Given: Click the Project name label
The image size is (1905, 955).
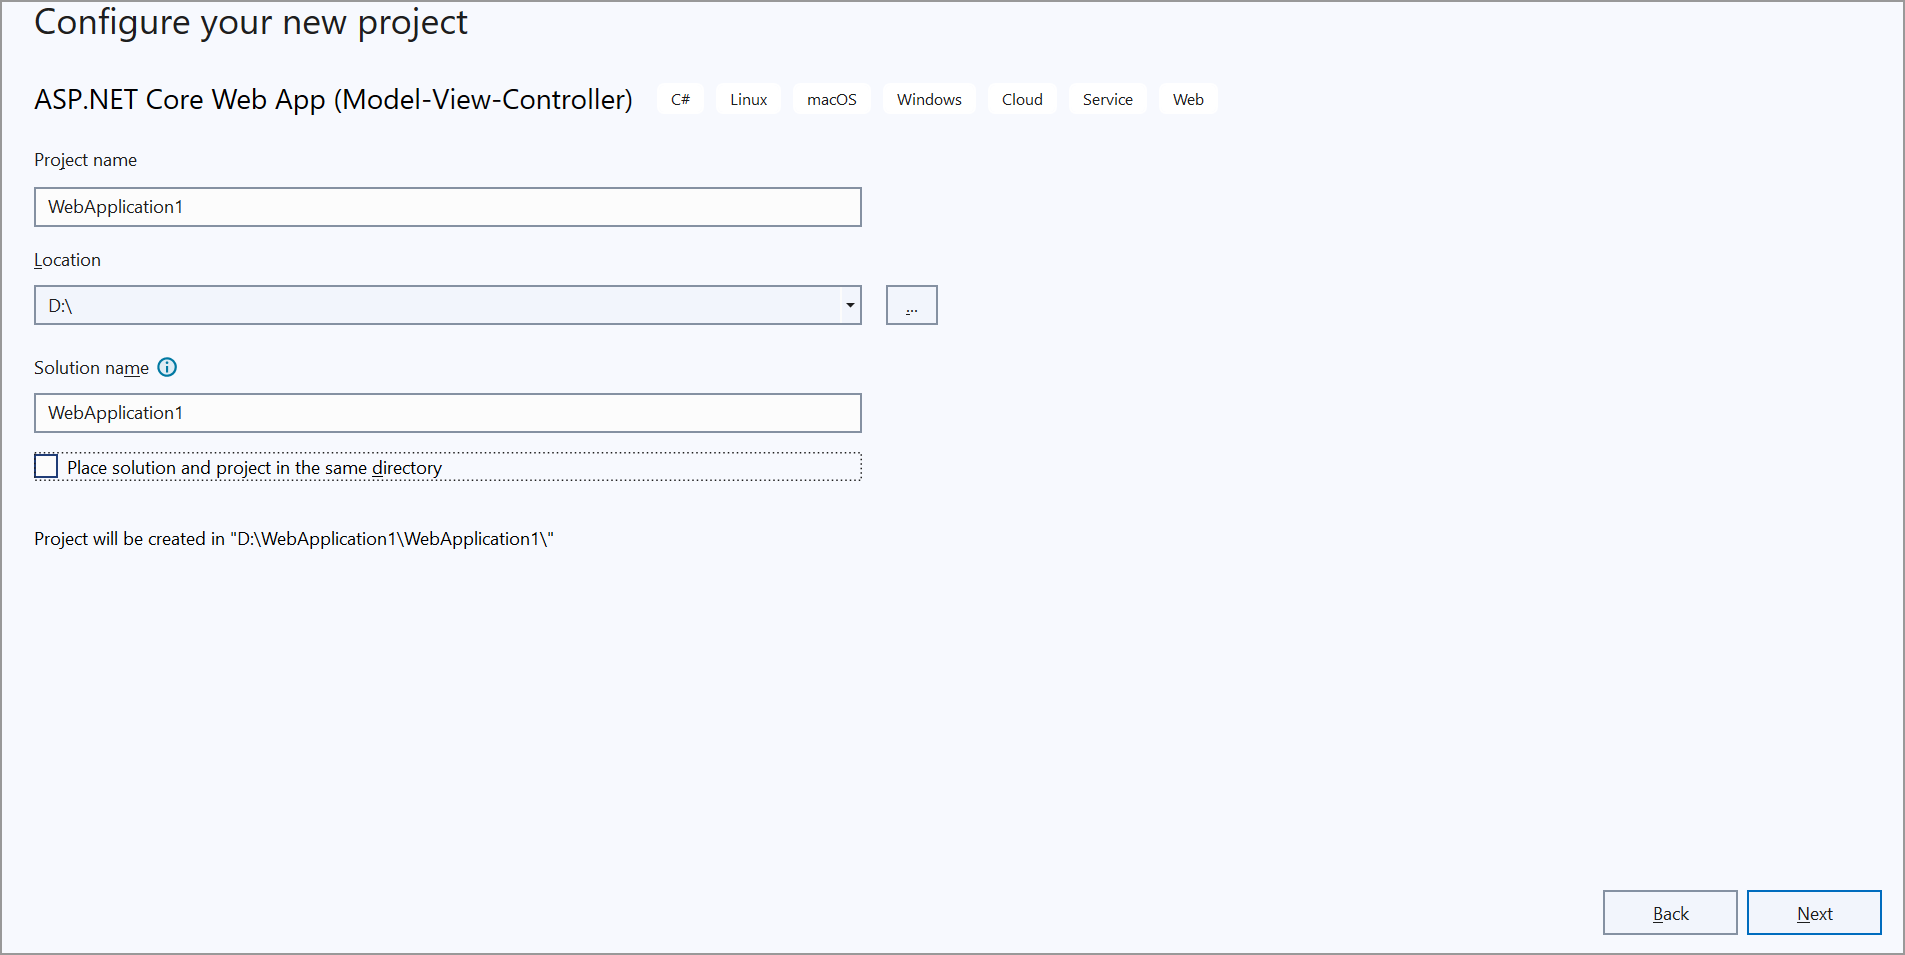Looking at the screenshot, I should (x=85, y=160).
